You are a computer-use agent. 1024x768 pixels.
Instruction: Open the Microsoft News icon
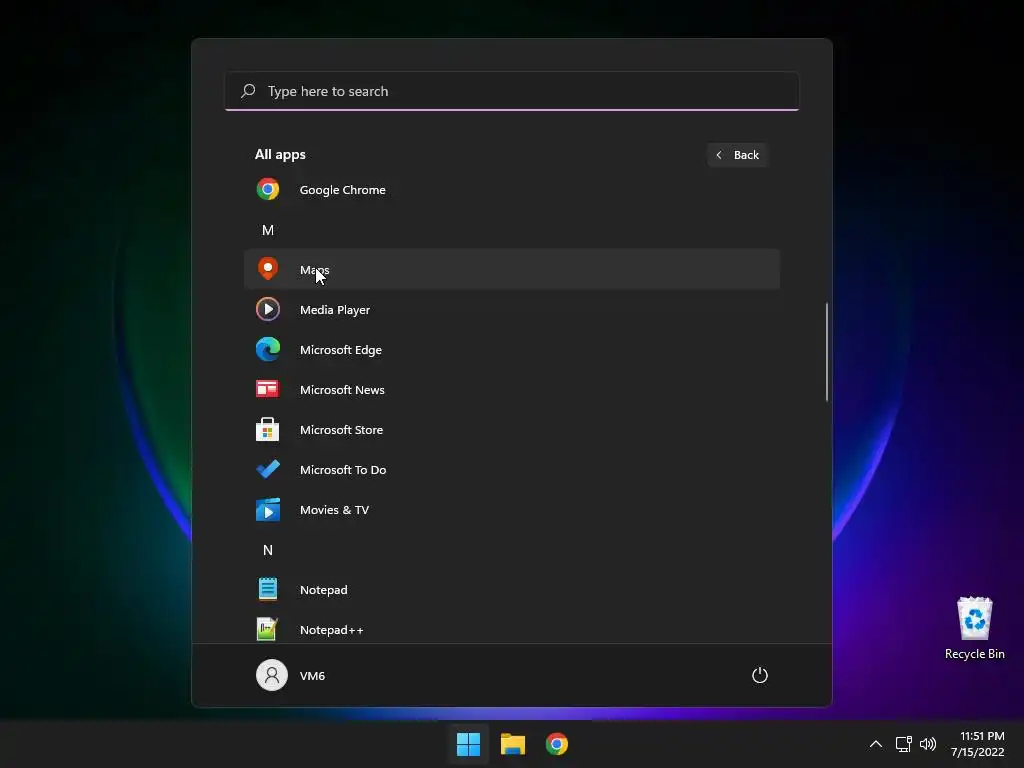pos(267,389)
